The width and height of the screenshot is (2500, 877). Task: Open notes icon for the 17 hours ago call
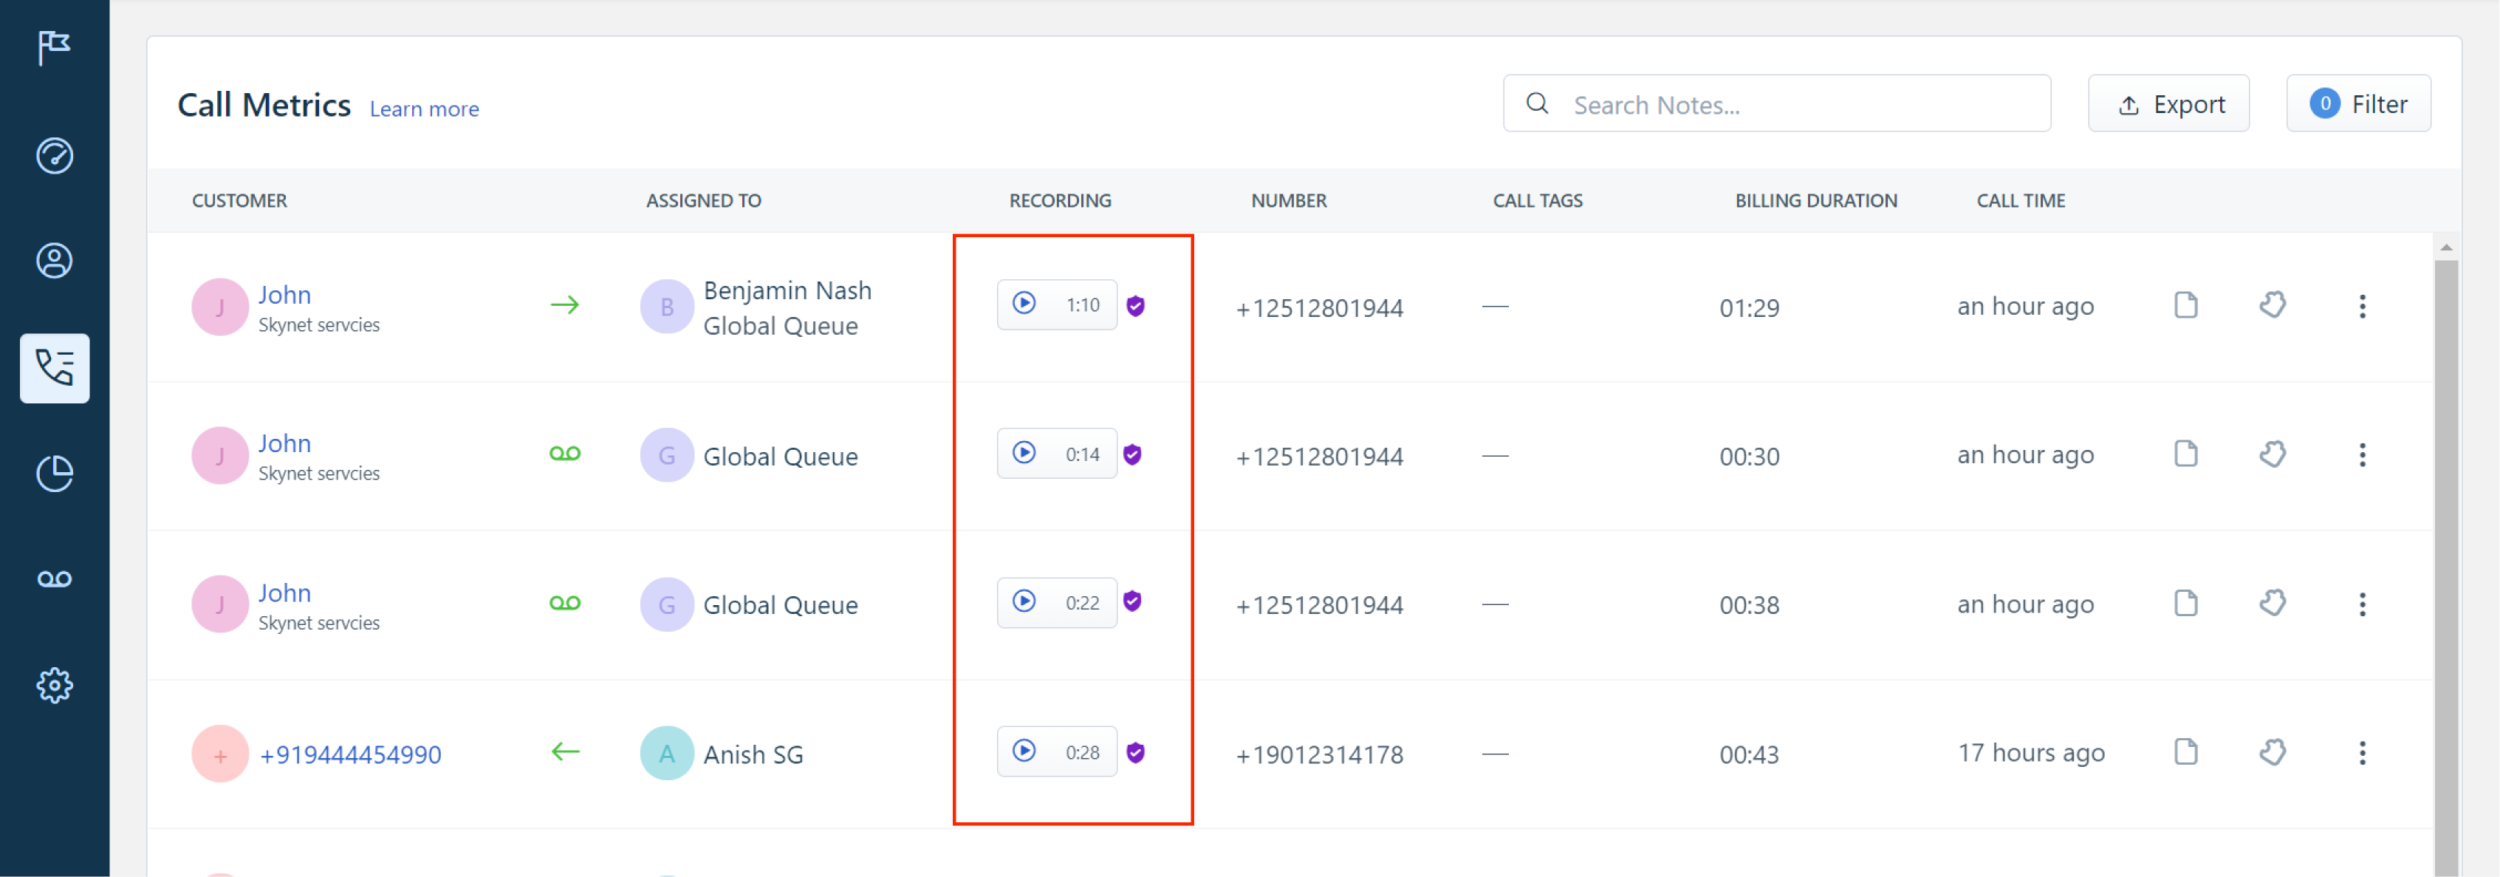(2186, 752)
